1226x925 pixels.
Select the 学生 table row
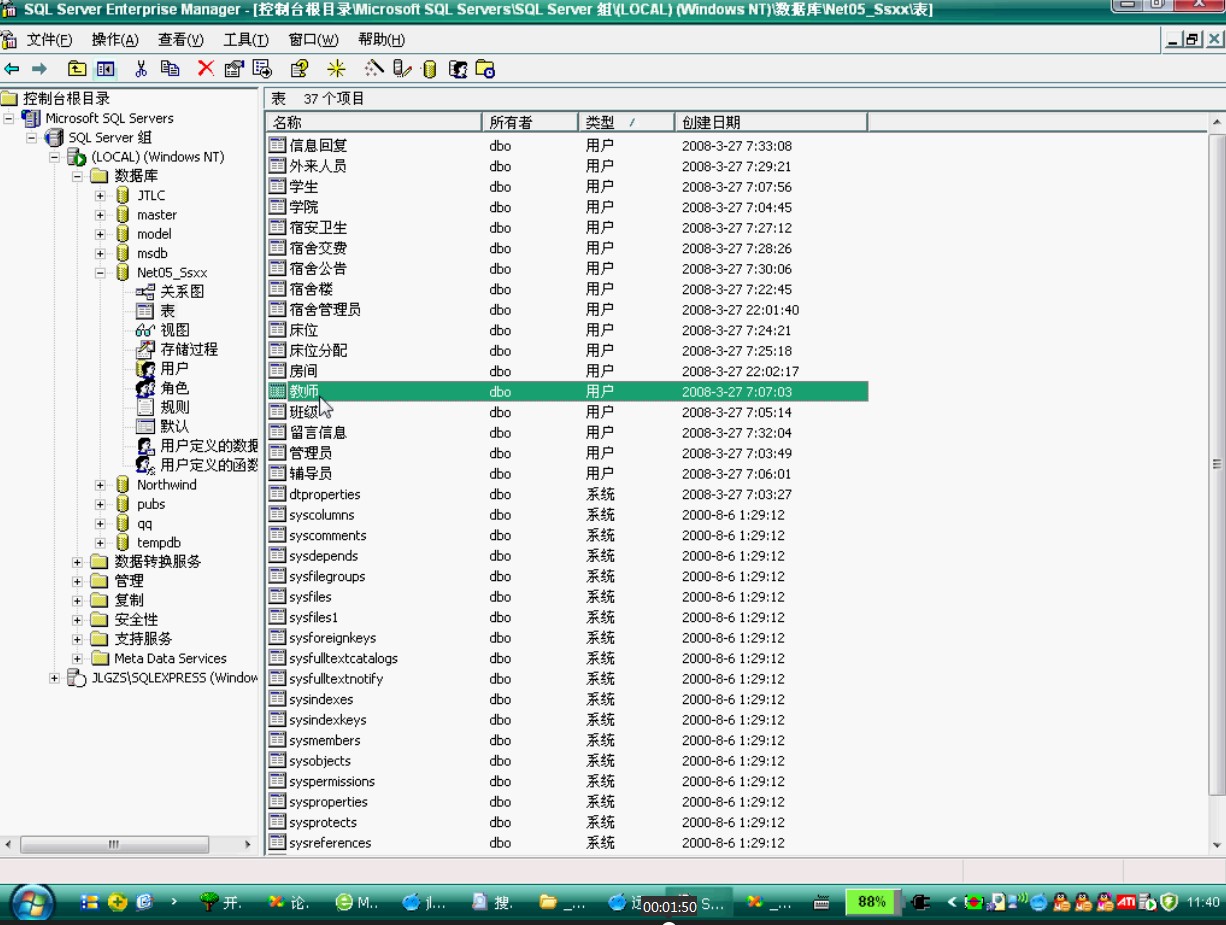coord(567,187)
